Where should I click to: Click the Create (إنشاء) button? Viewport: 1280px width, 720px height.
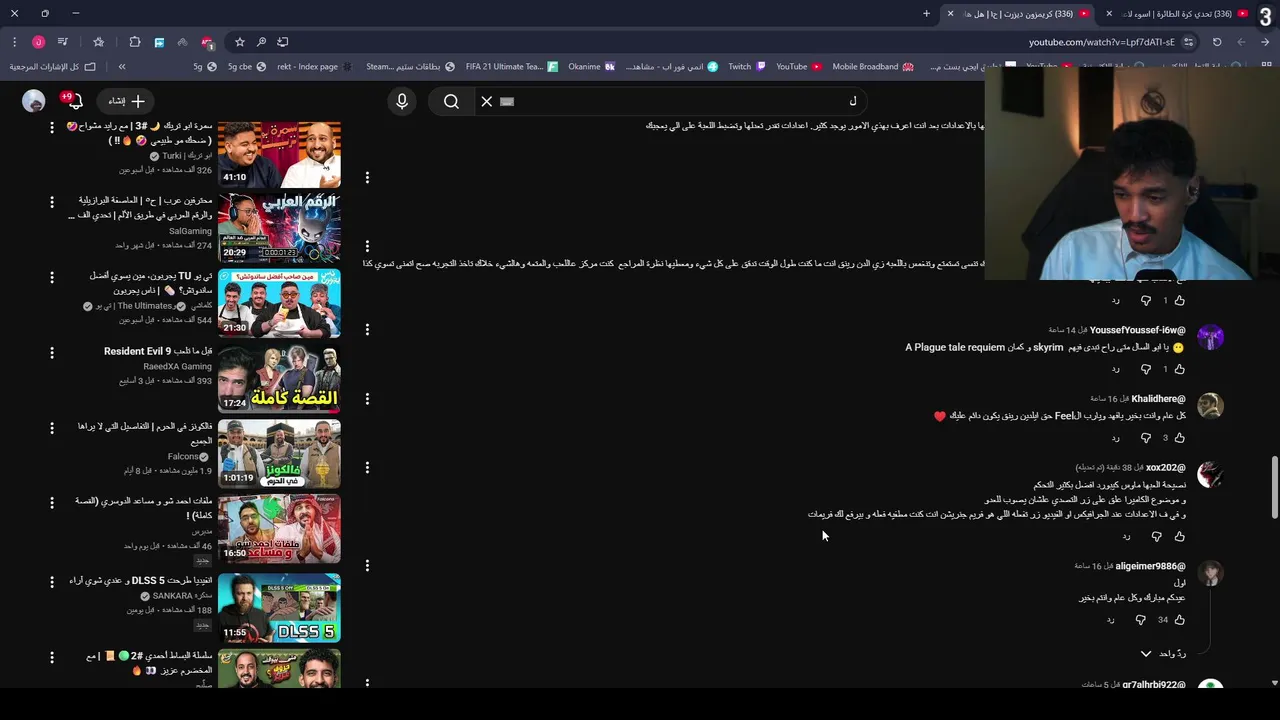coord(126,101)
